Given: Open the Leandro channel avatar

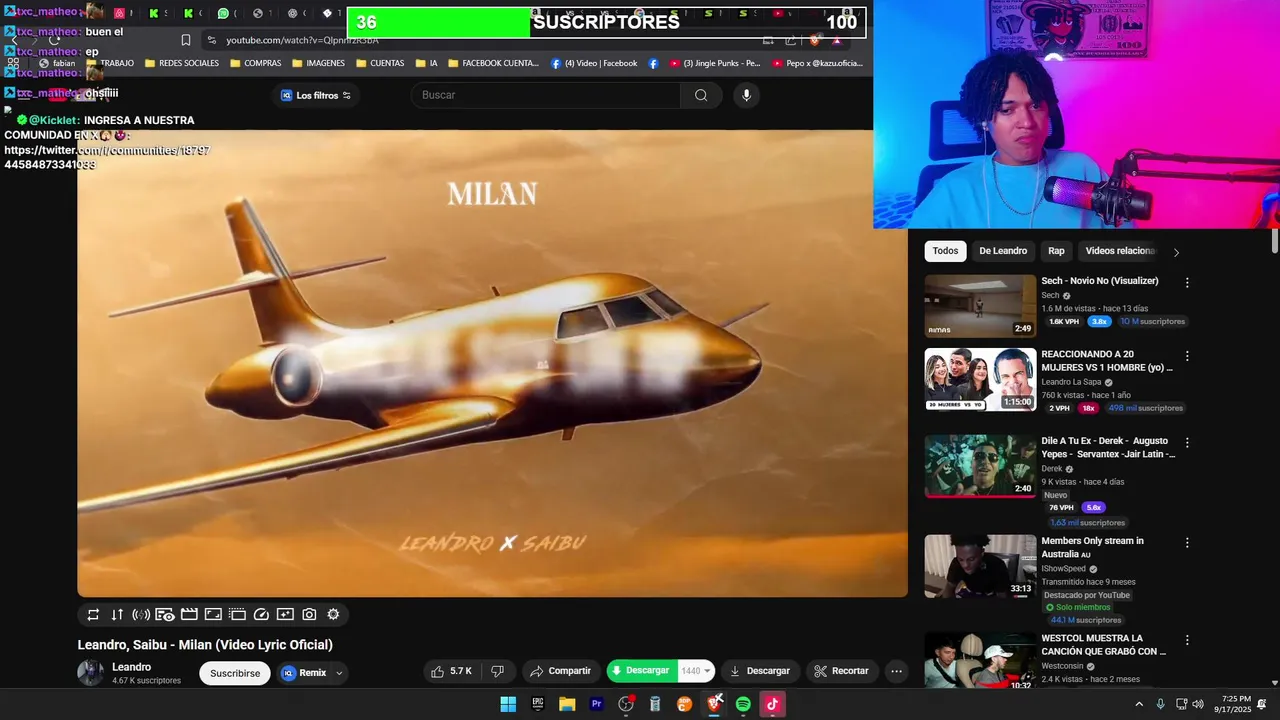Looking at the screenshot, I should tap(91, 673).
